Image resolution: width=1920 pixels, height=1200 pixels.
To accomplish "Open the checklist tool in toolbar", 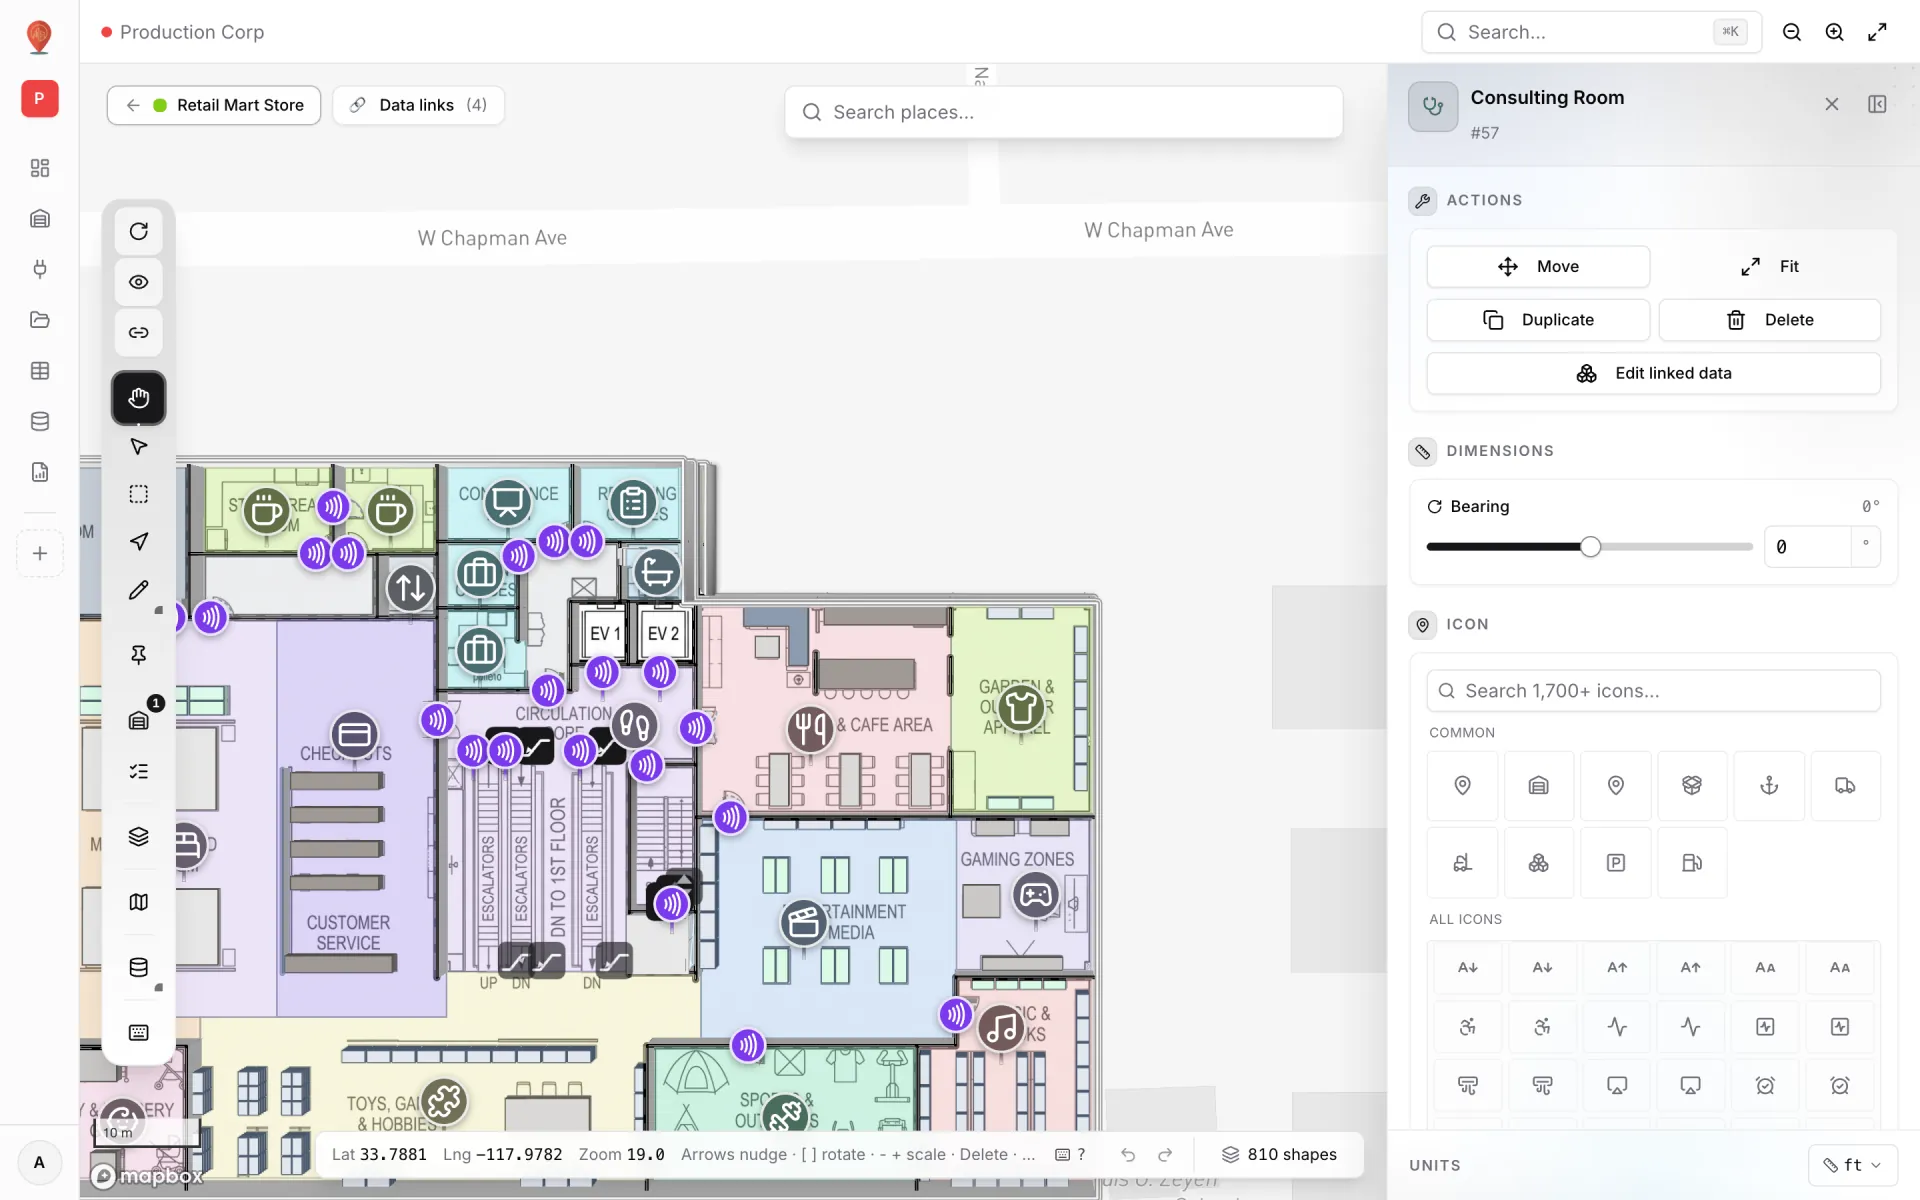I will point(139,771).
